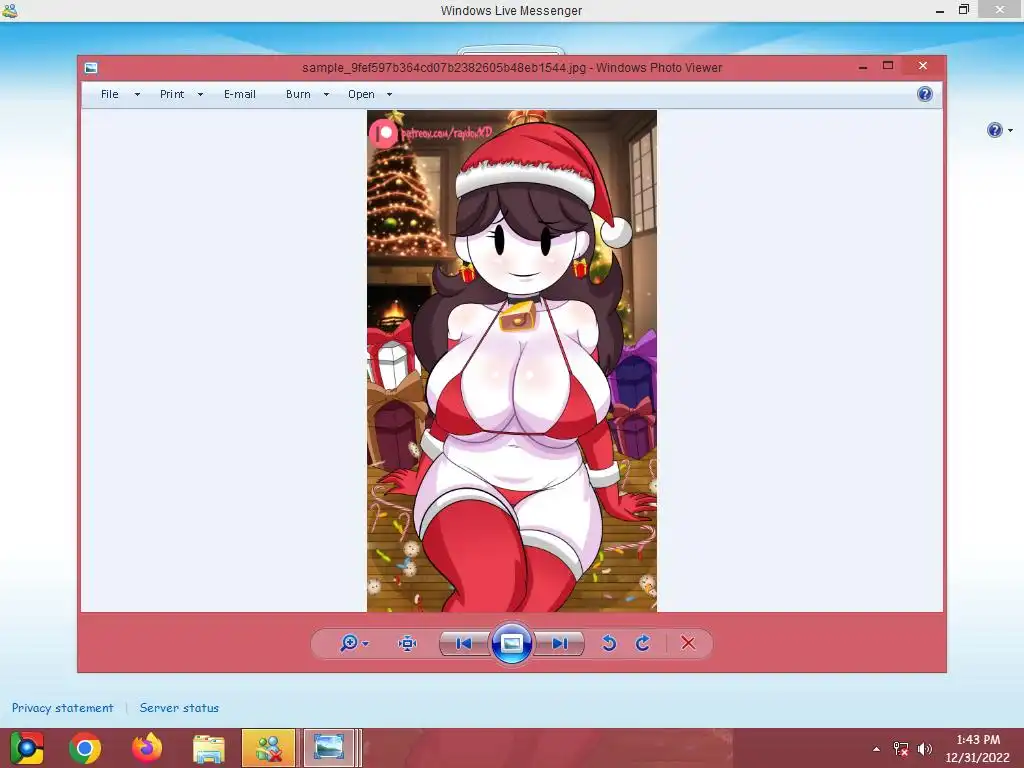The width and height of the screenshot is (1024, 768).
Task: Rotate the photo clockwise
Action: (x=643, y=643)
